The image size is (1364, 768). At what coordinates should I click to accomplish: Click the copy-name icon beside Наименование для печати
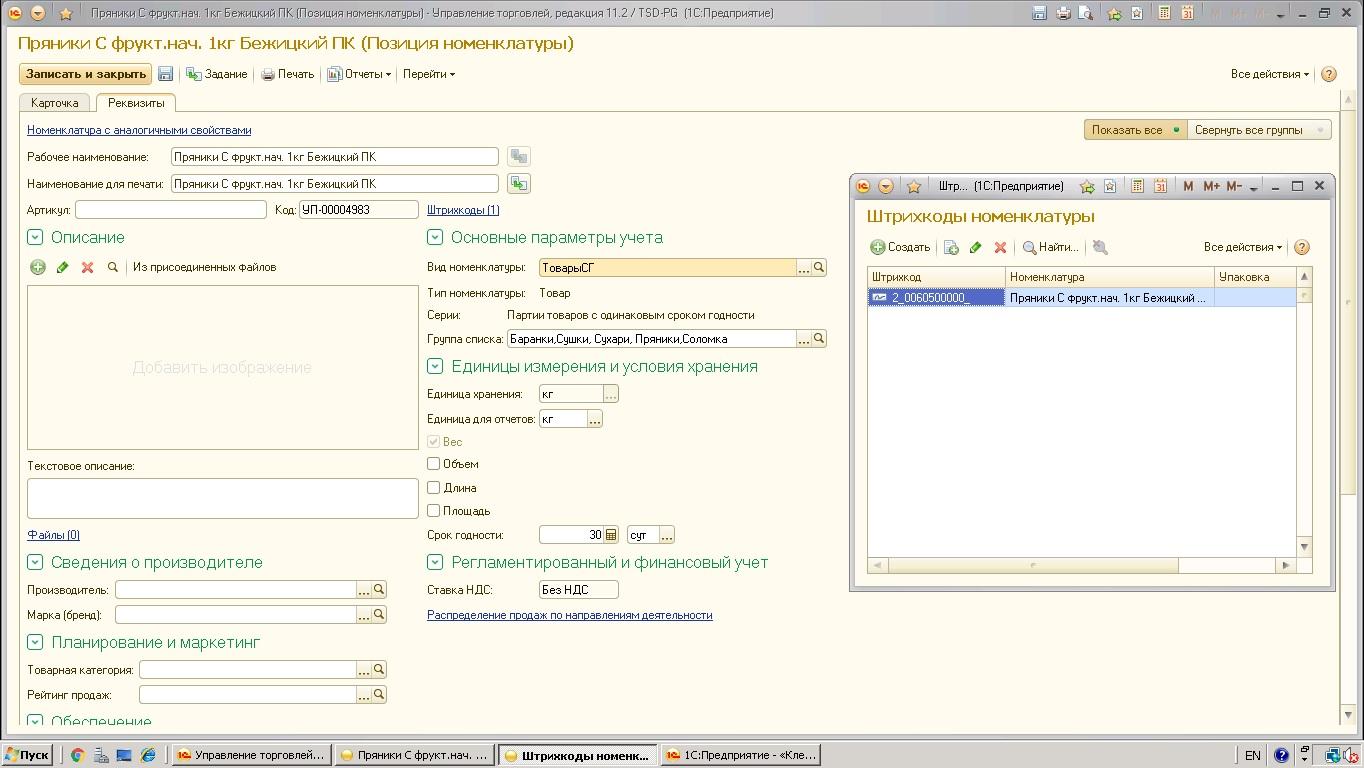click(x=518, y=183)
